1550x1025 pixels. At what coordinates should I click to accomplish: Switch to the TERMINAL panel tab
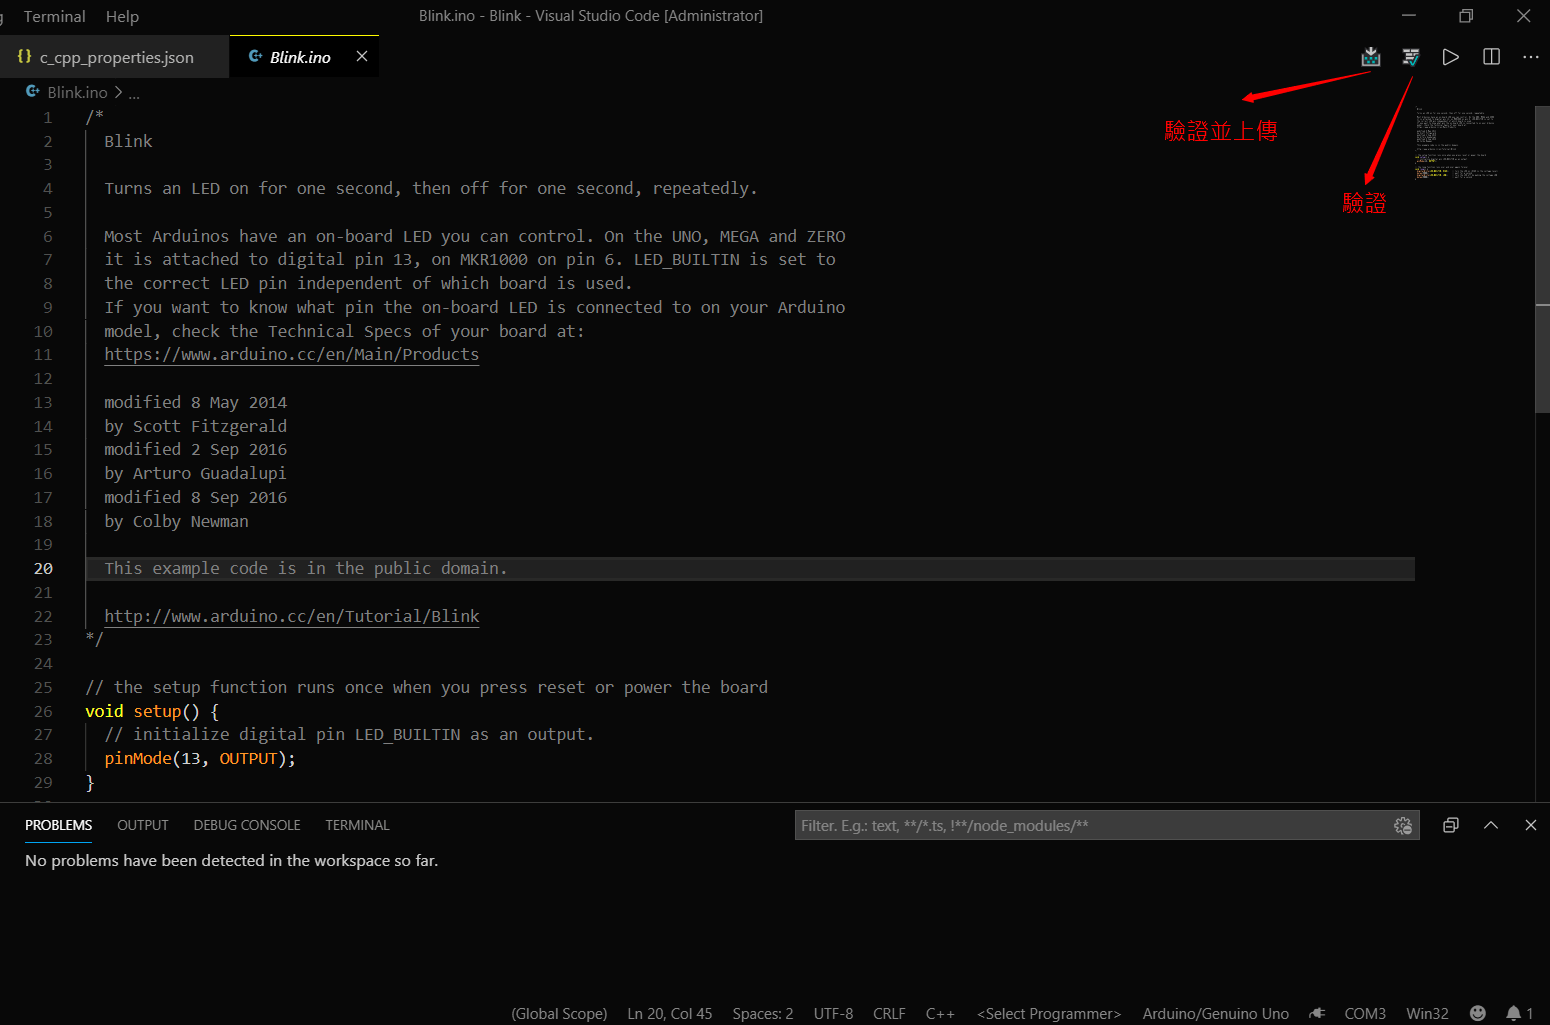coord(357,825)
